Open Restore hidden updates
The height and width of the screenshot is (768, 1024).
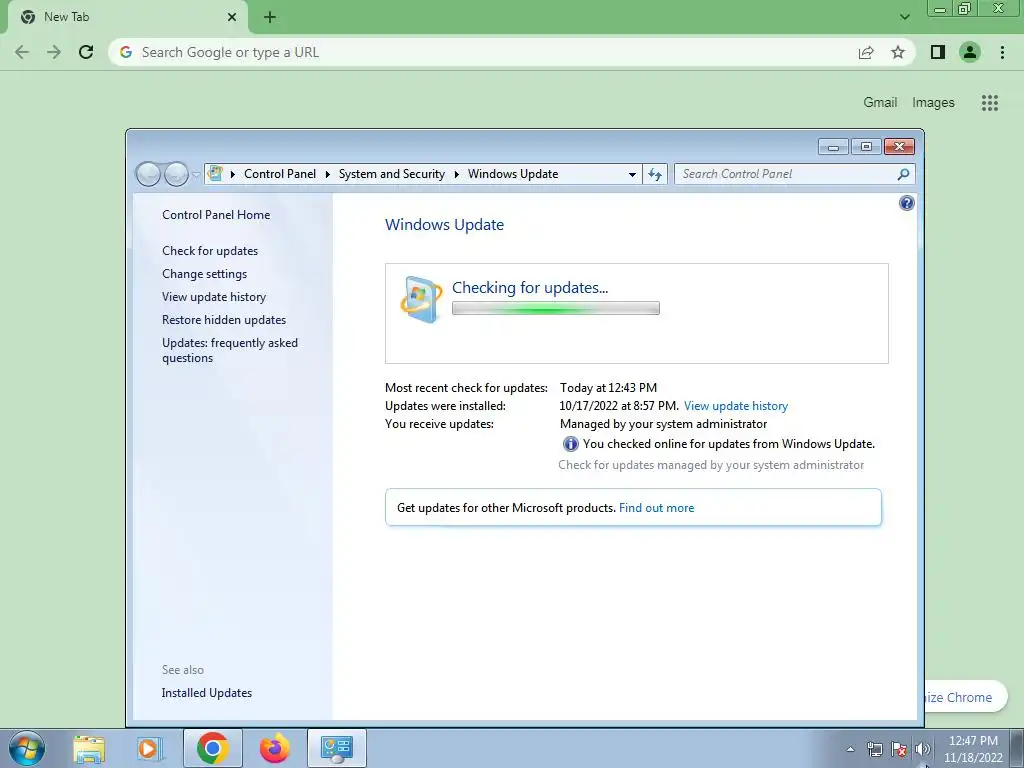click(x=224, y=320)
